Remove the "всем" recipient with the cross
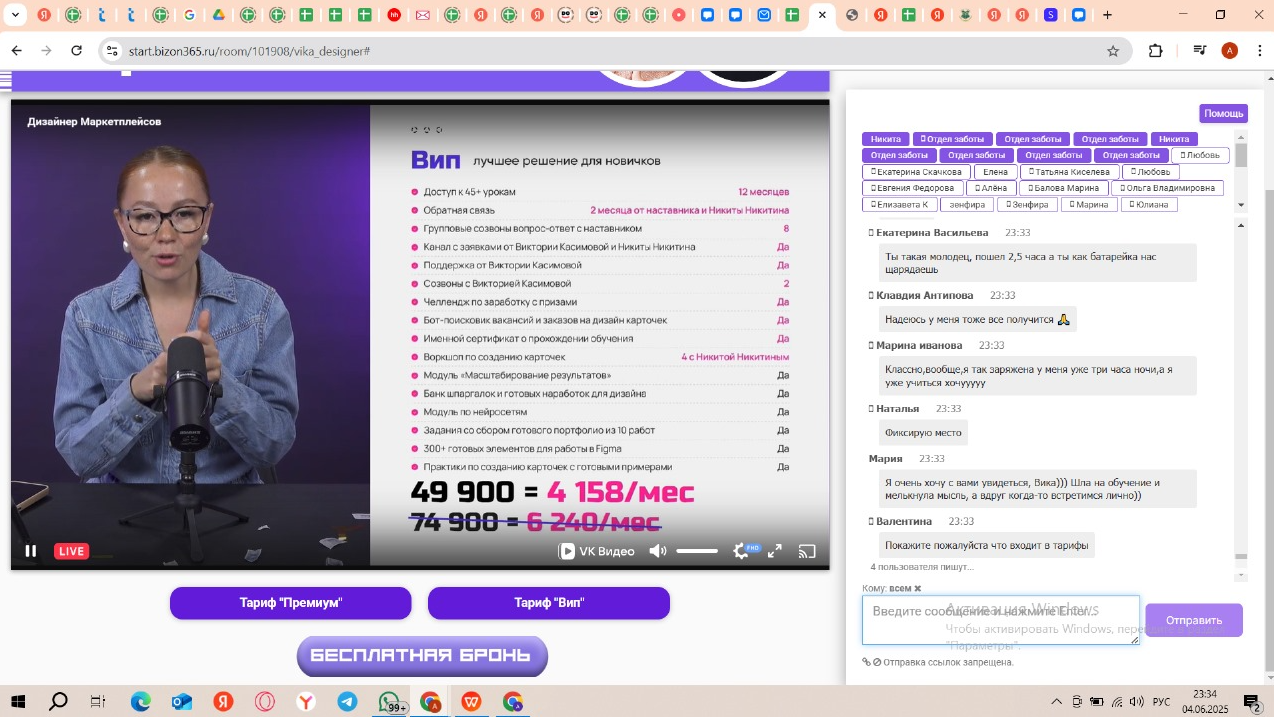 (917, 589)
